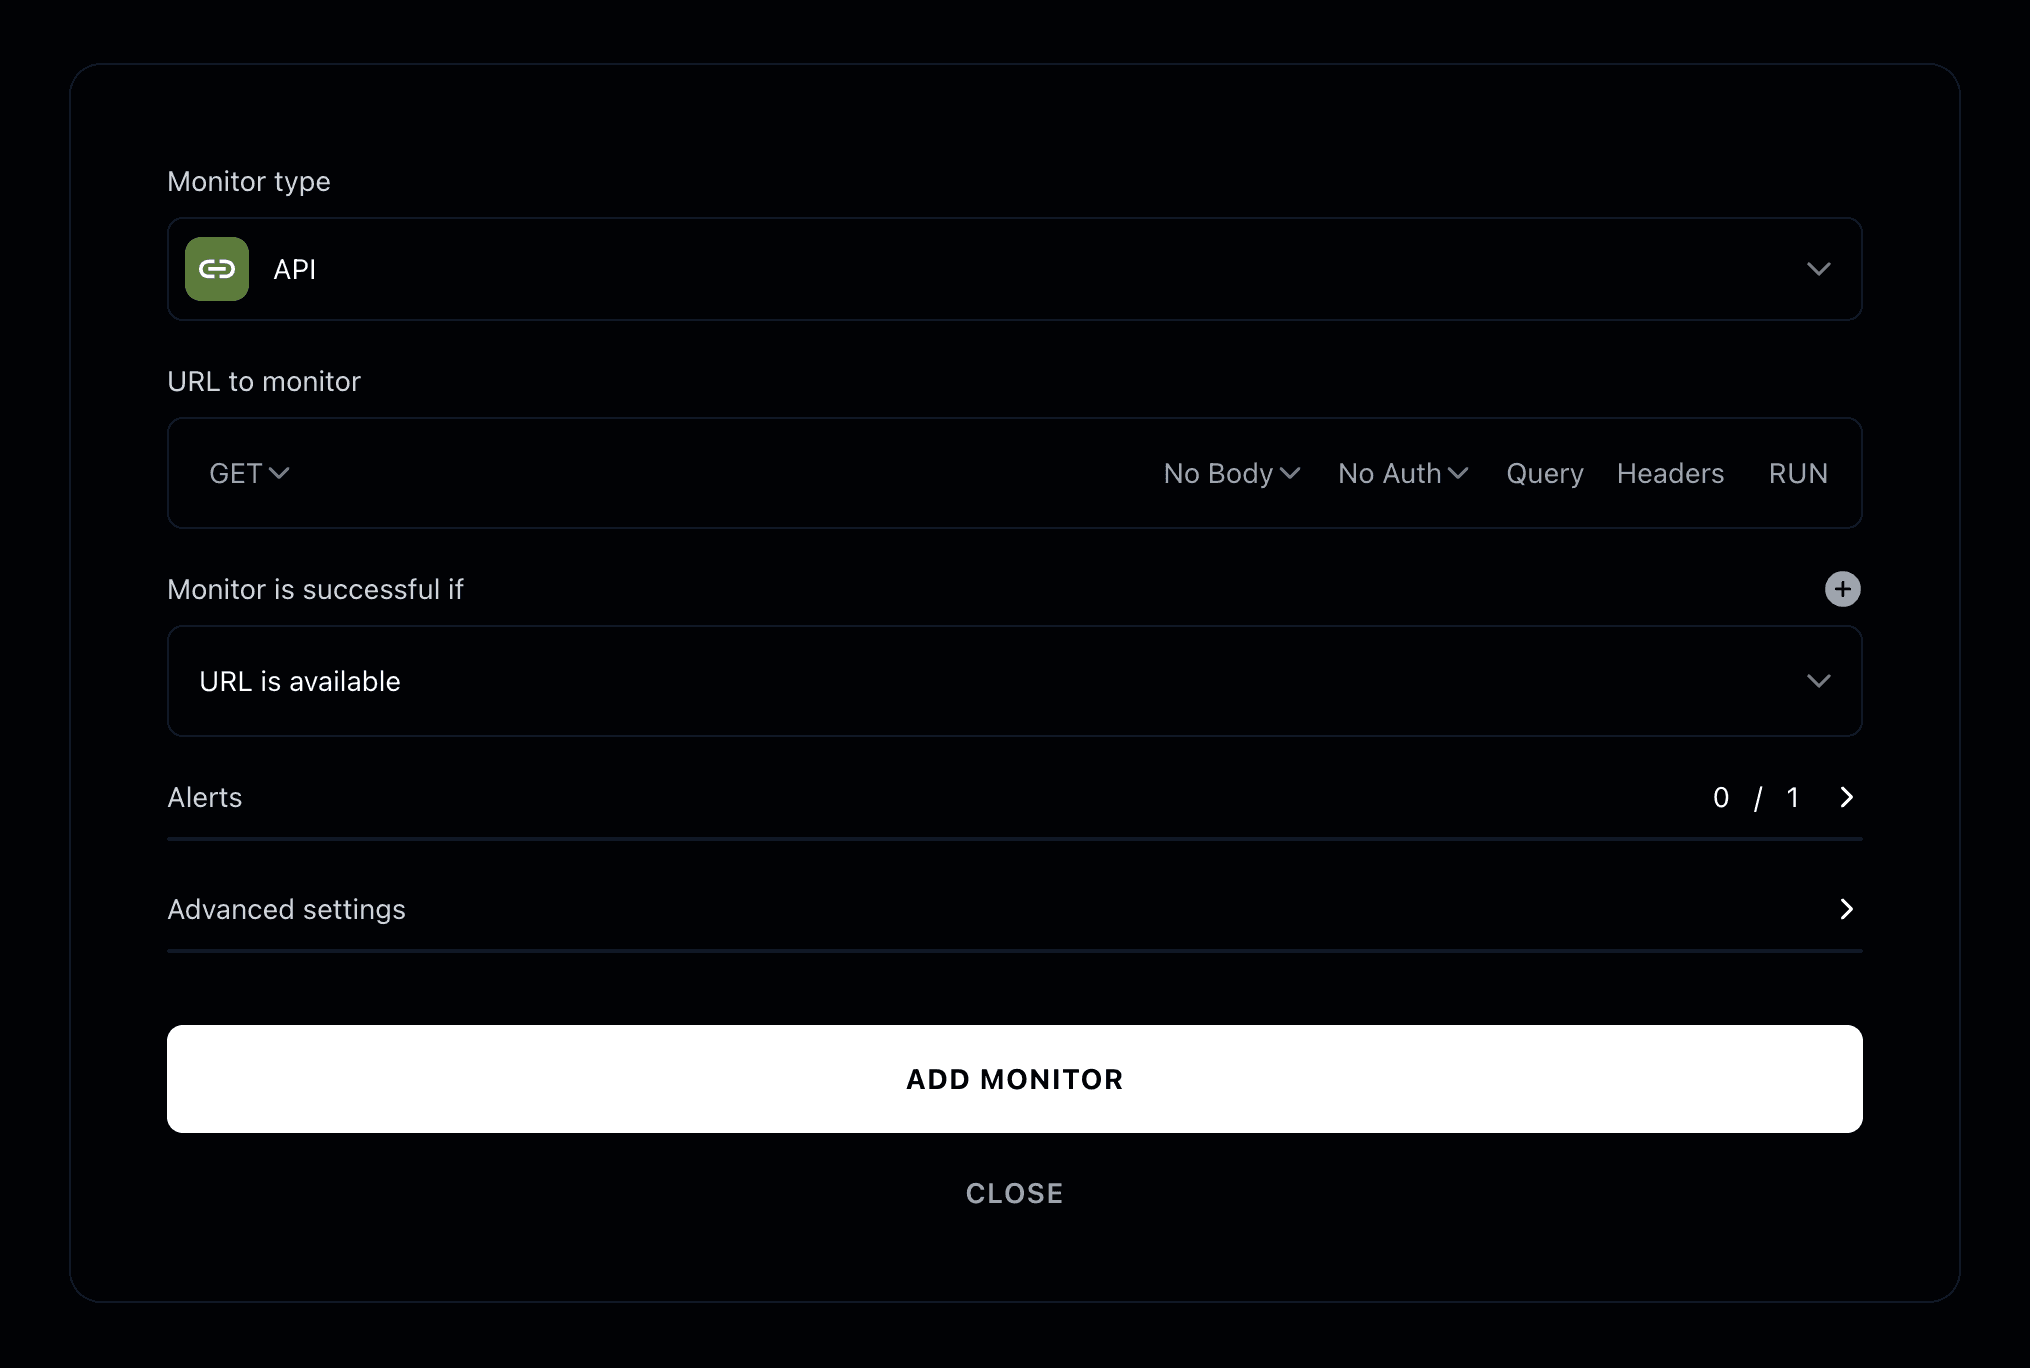Image resolution: width=2030 pixels, height=1368 pixels.
Task: Click the GET method dropdown arrow
Action: [279, 473]
